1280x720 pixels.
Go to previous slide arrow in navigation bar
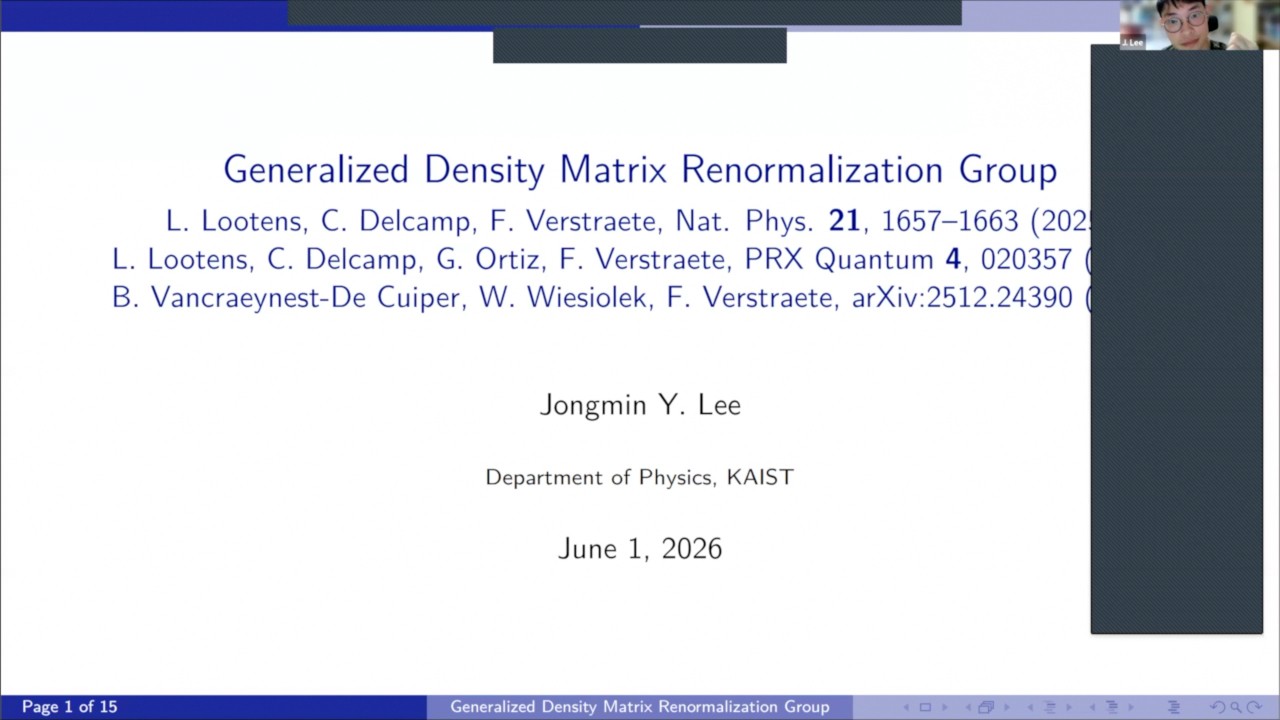(906, 707)
